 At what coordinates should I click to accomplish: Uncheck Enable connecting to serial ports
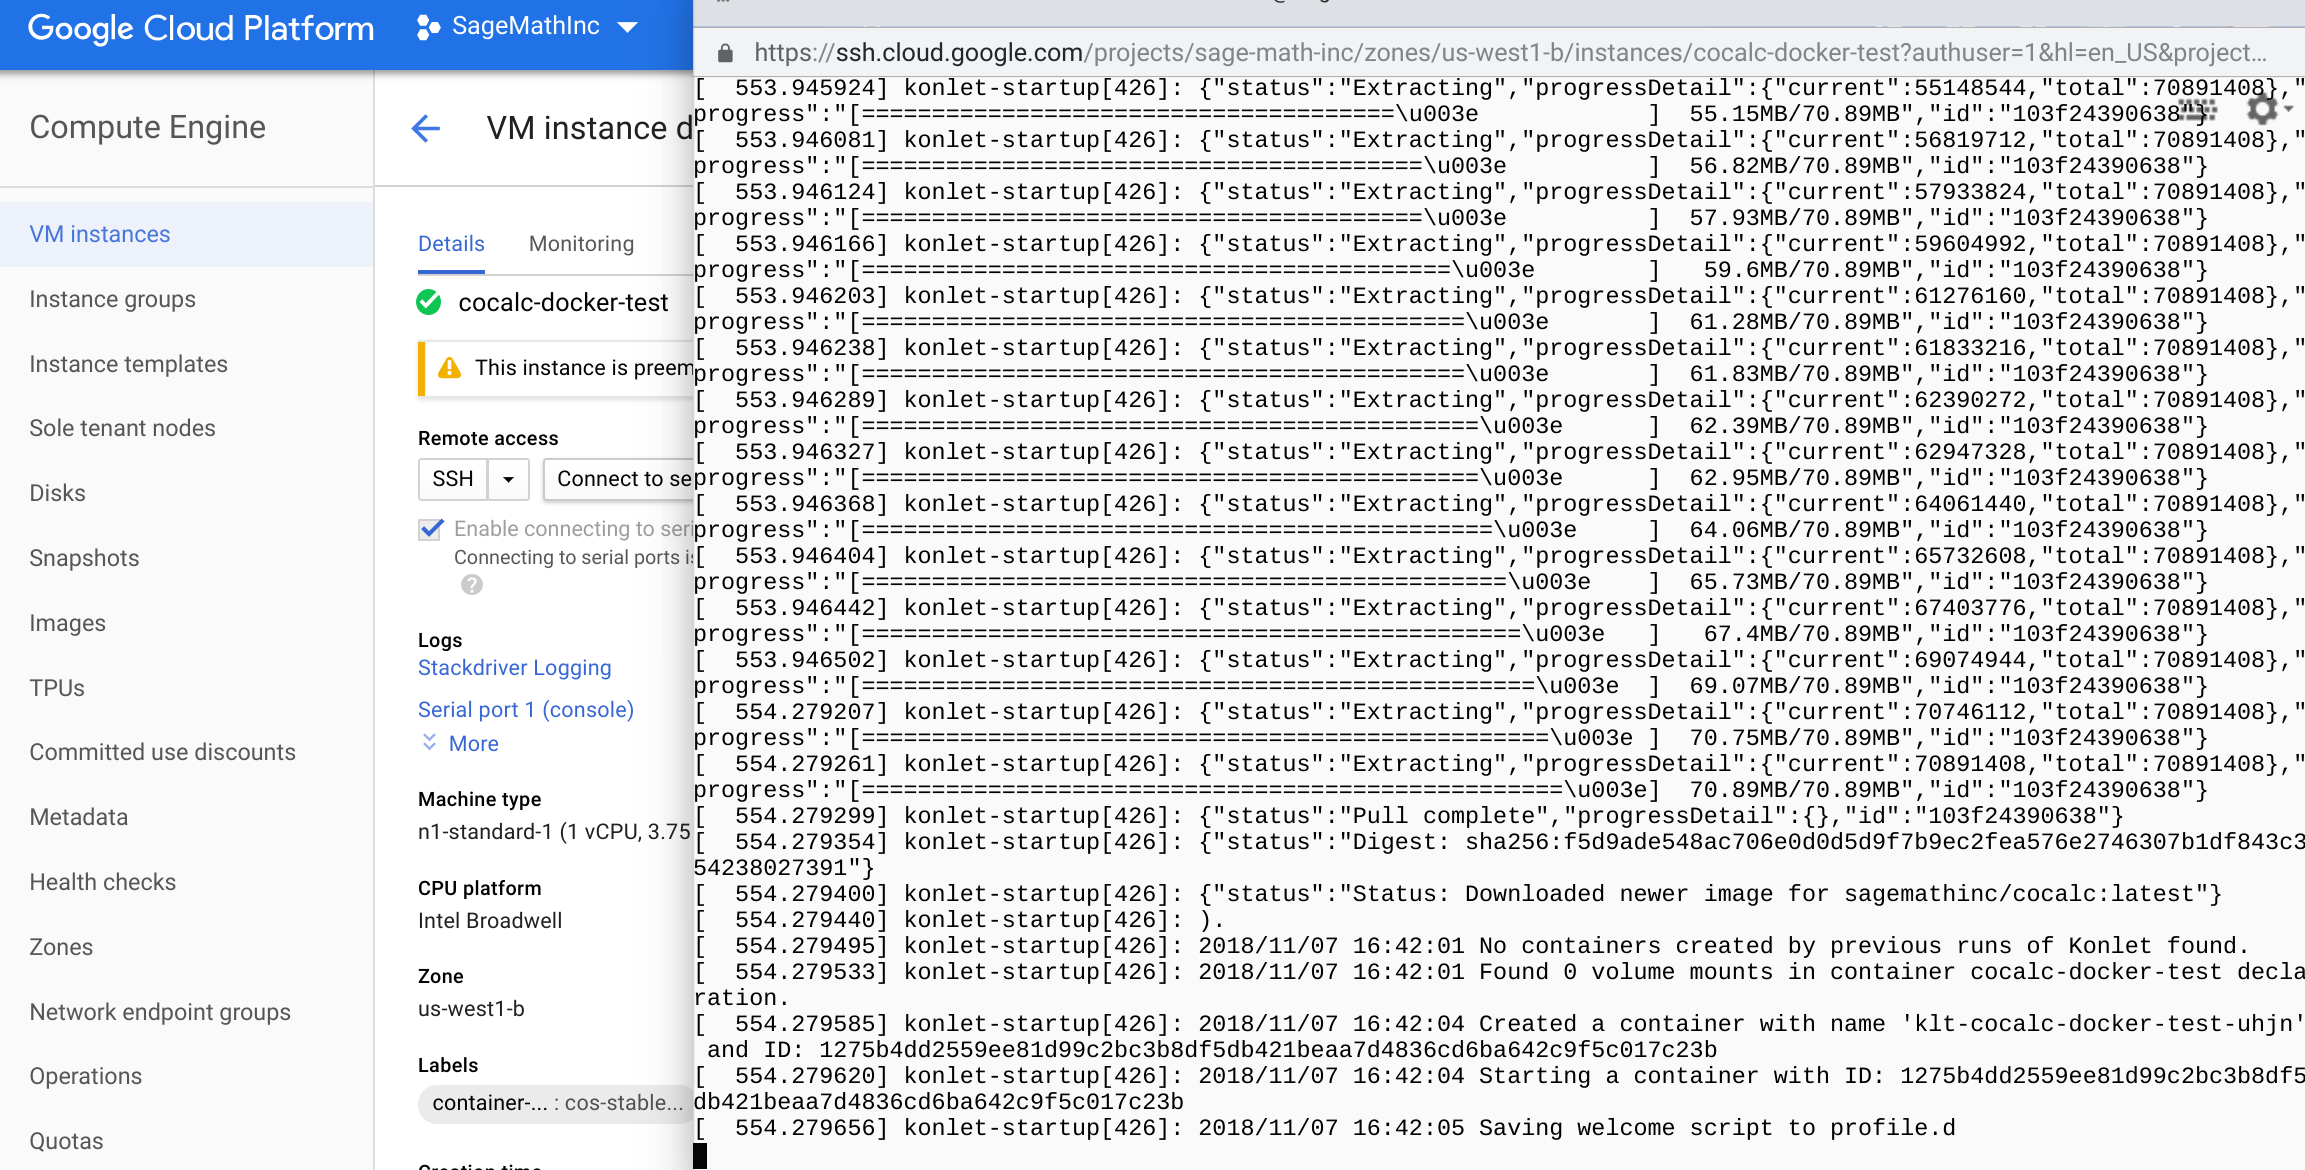[x=431, y=529]
